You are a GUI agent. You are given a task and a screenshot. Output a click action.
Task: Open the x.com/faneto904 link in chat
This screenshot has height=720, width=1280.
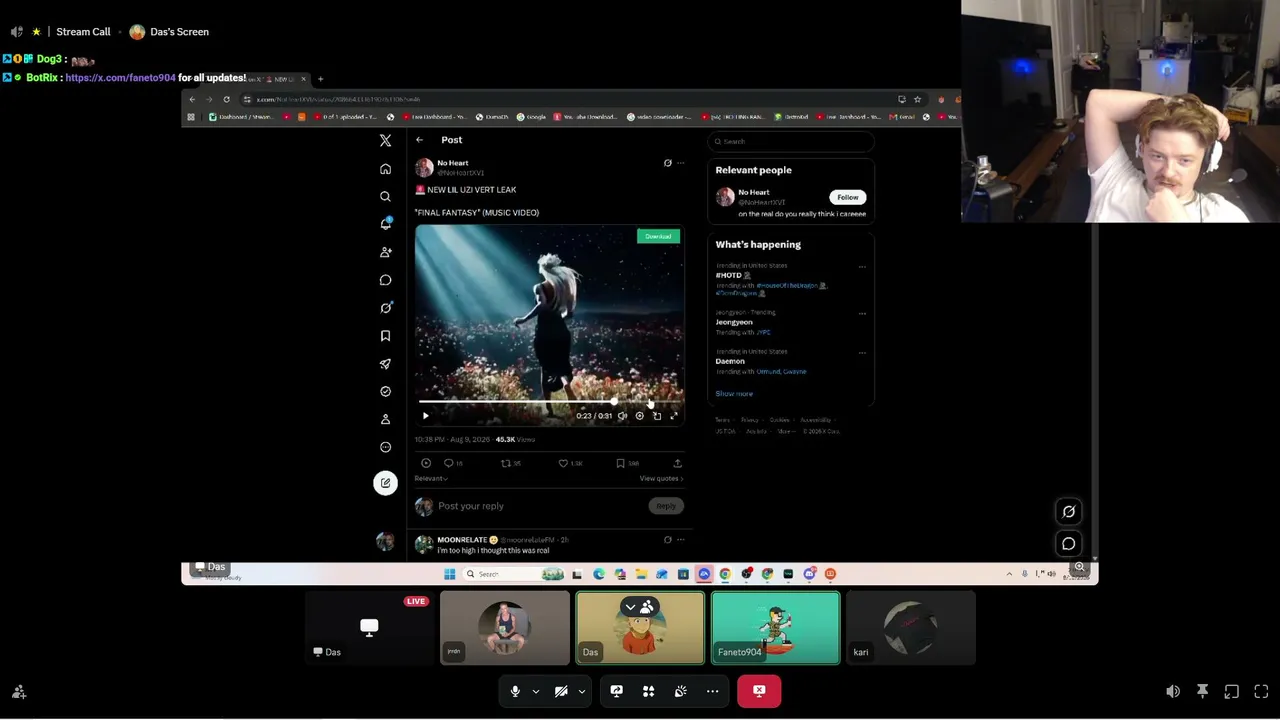[x=120, y=78]
